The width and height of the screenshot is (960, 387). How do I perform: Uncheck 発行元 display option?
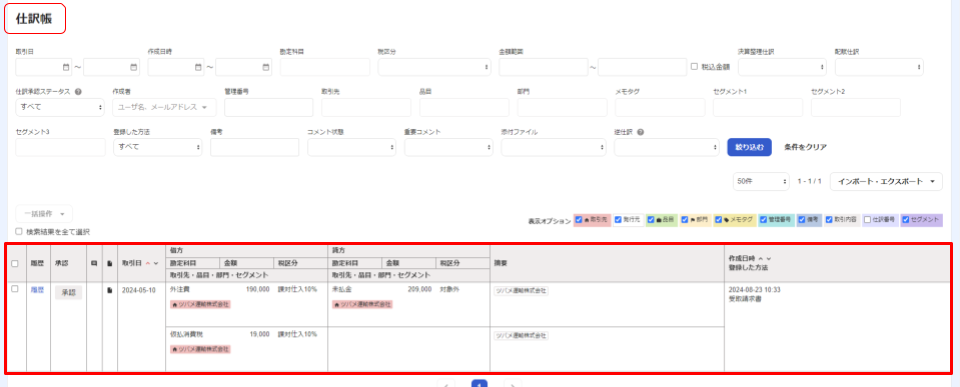pyautogui.click(x=618, y=219)
